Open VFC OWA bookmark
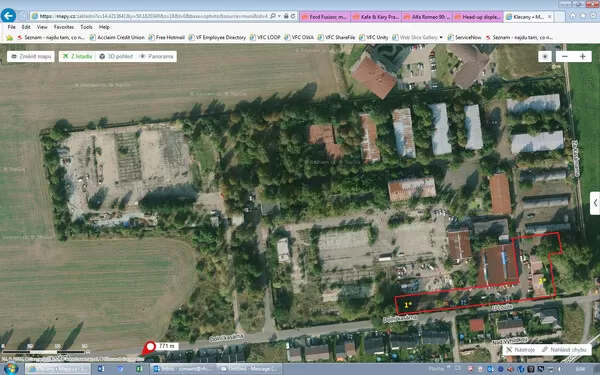 coord(299,38)
